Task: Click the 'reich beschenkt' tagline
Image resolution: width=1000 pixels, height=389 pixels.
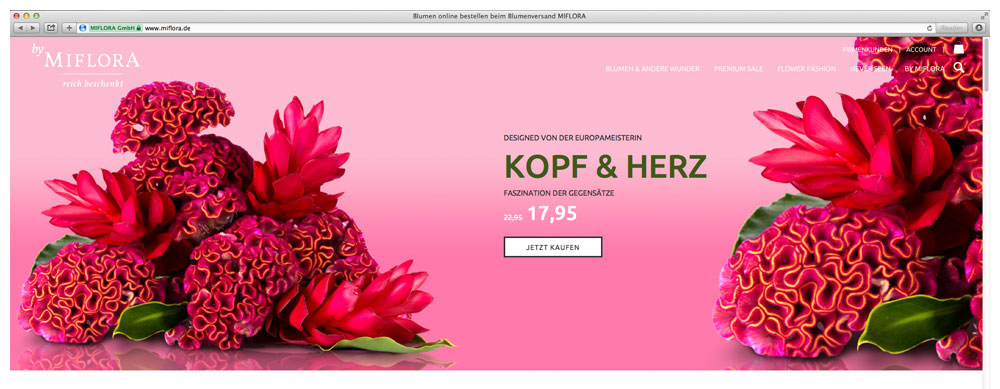Action: pos(93,84)
